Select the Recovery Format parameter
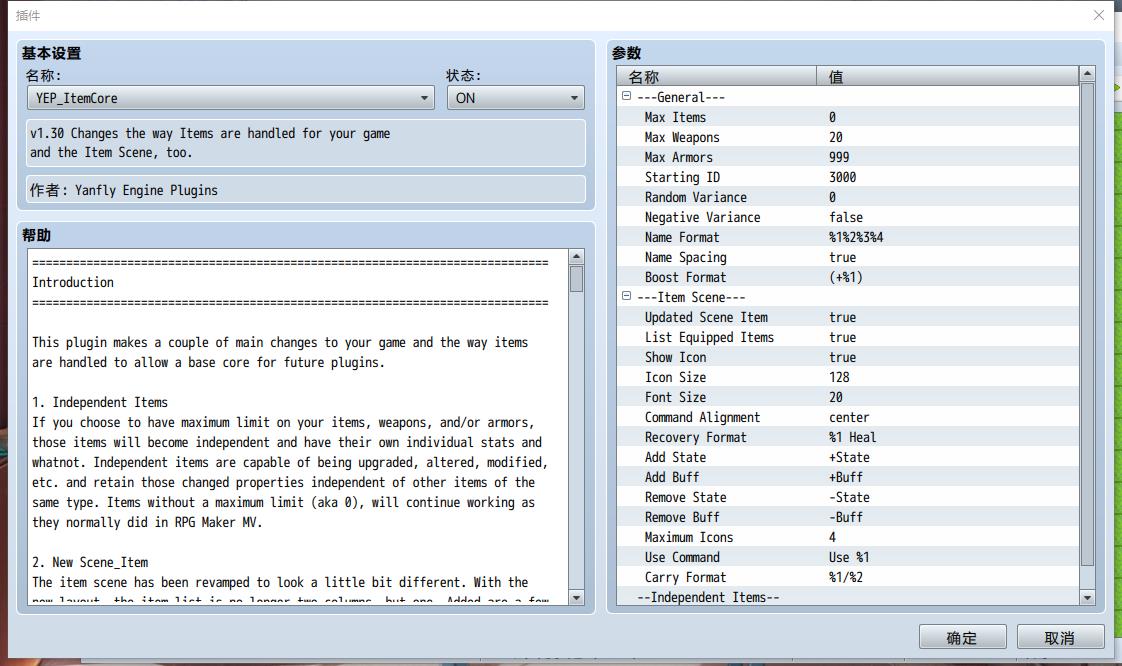 point(848,438)
